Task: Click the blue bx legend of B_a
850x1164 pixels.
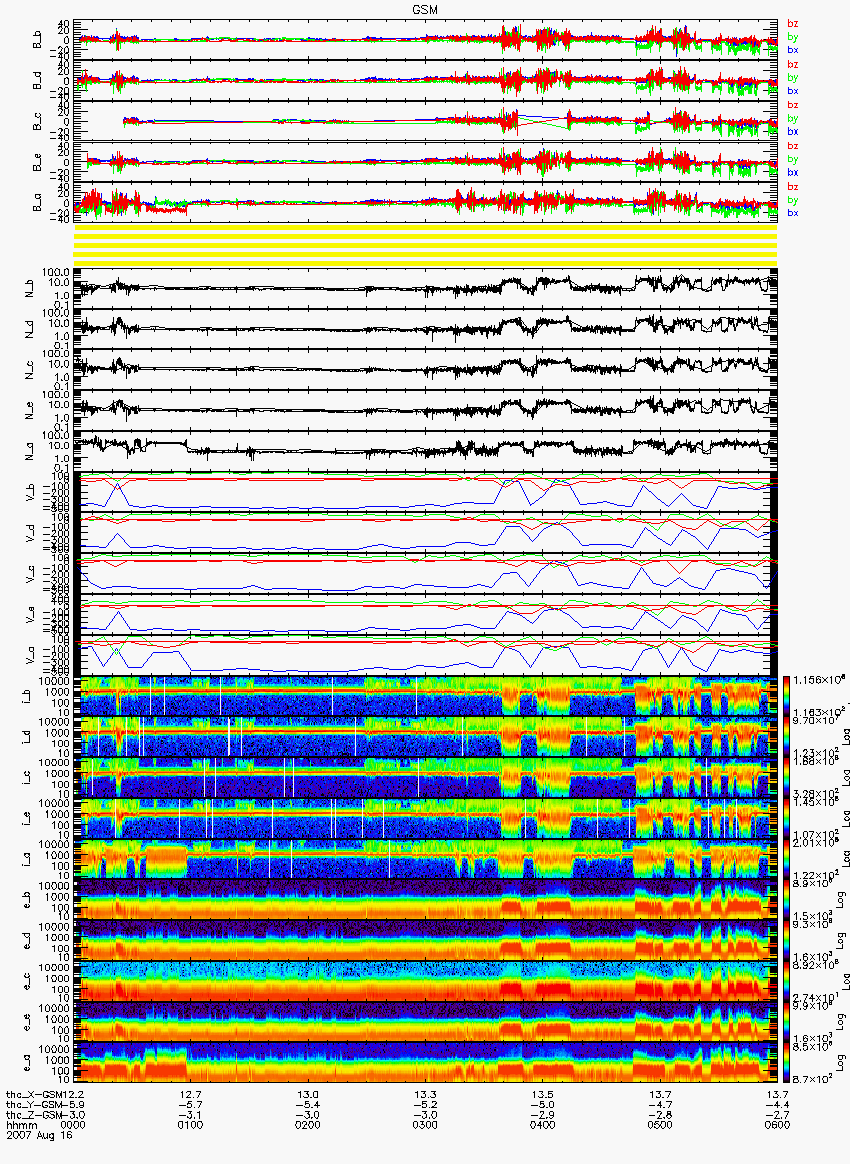Action: [x=793, y=213]
